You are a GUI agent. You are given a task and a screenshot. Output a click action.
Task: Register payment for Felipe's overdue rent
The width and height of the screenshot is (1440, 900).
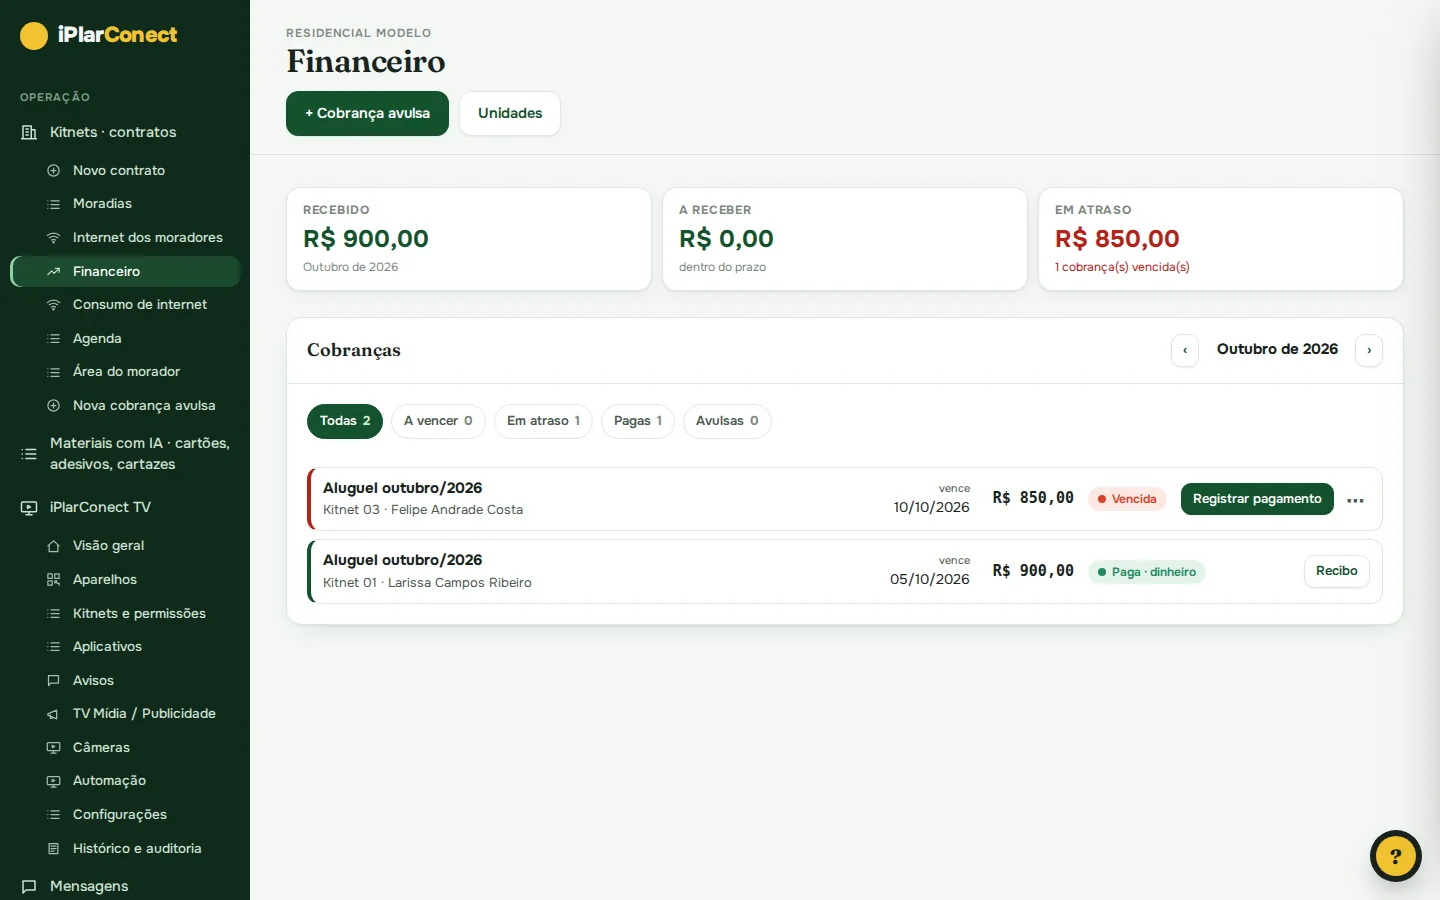tap(1257, 499)
